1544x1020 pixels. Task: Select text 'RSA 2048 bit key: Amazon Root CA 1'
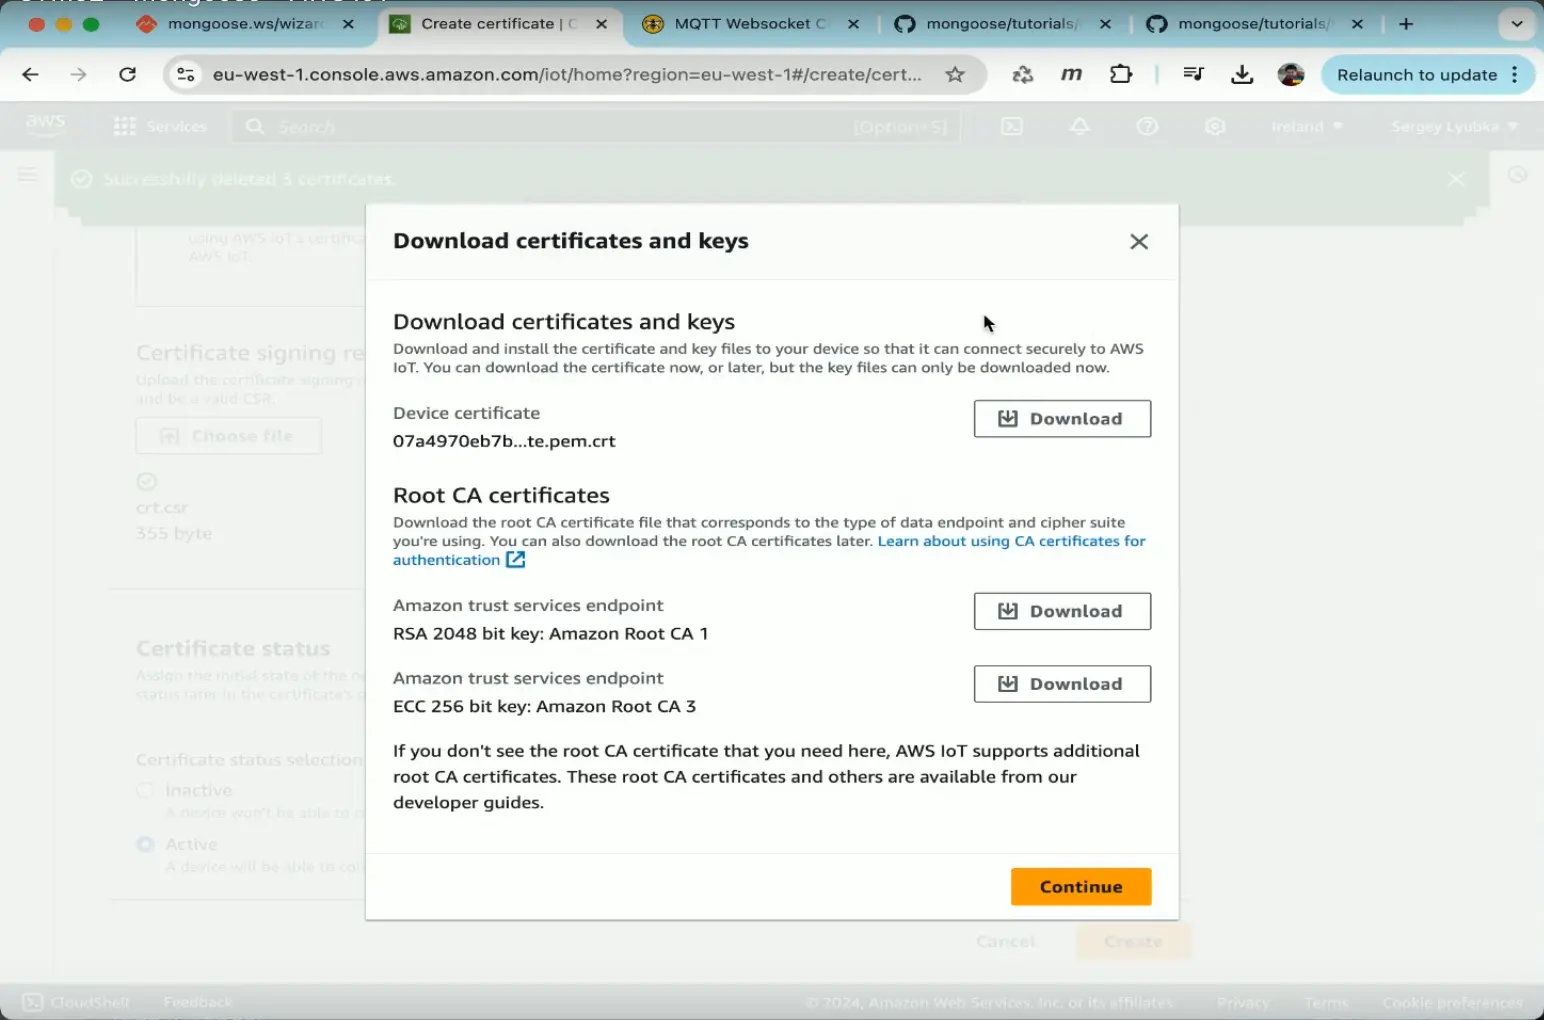551,634
